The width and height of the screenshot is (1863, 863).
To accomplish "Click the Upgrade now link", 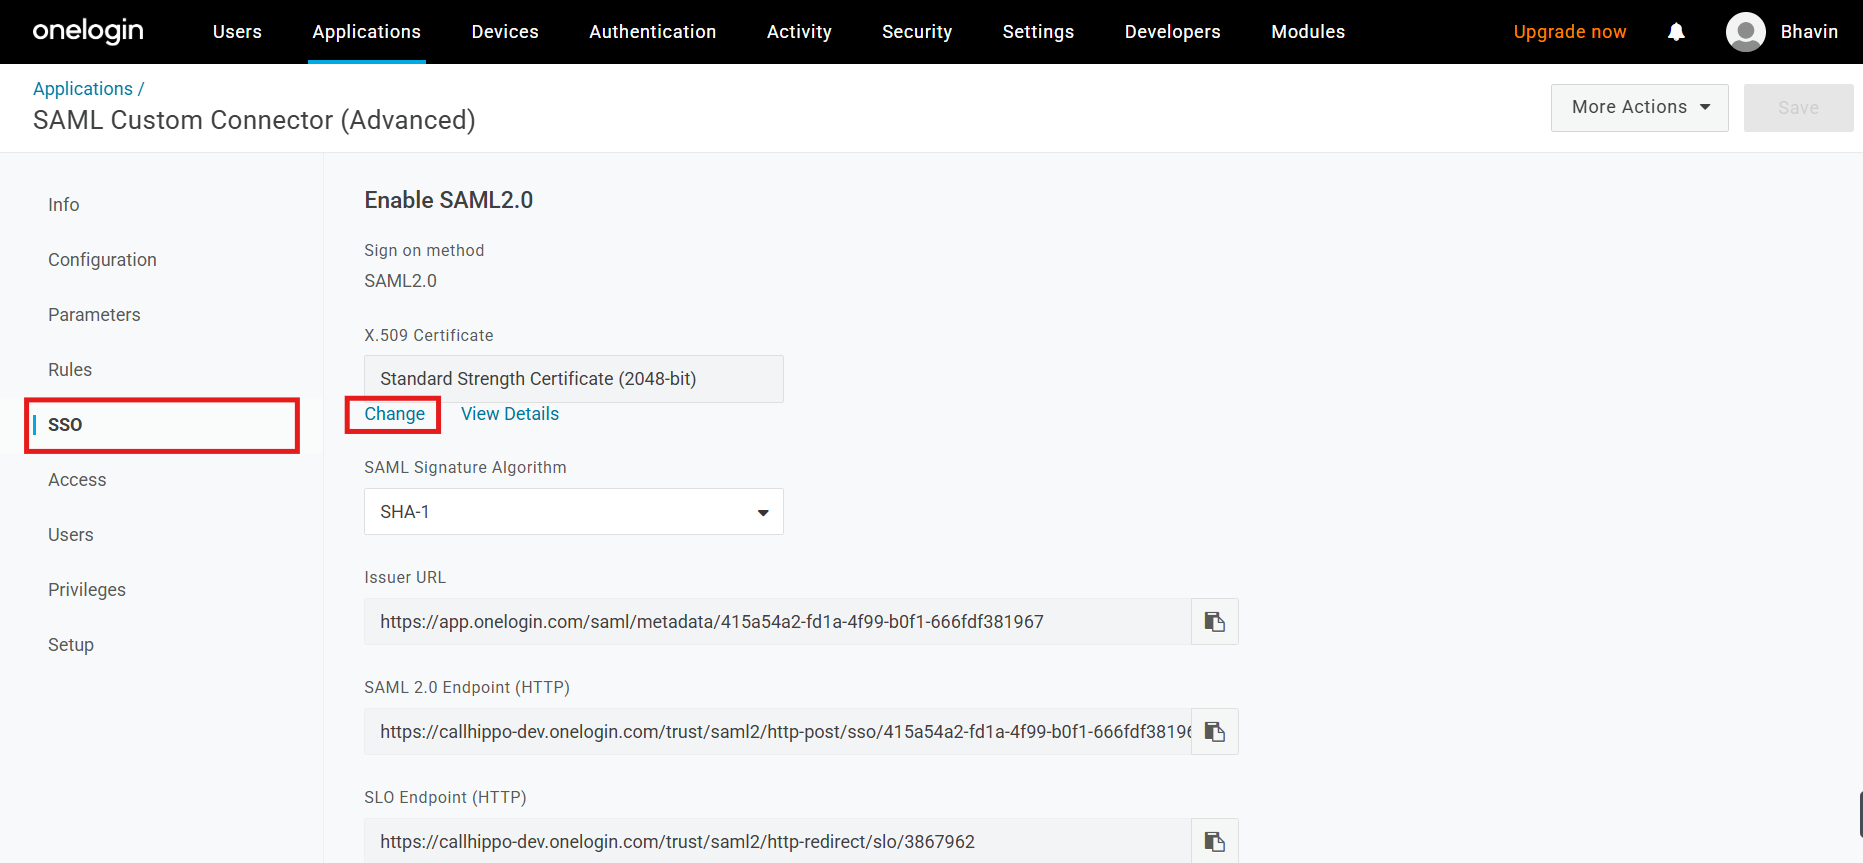I will [x=1569, y=32].
